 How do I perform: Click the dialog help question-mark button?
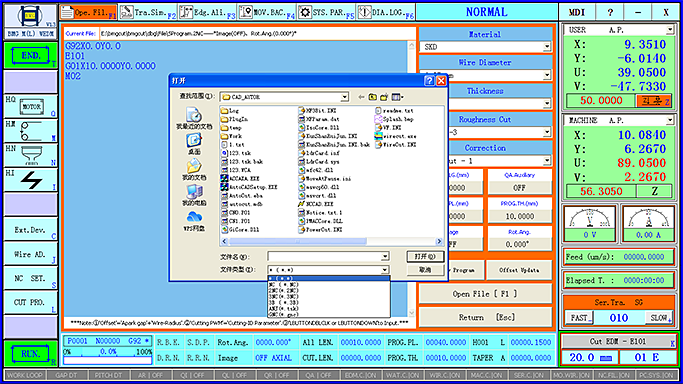[429, 81]
